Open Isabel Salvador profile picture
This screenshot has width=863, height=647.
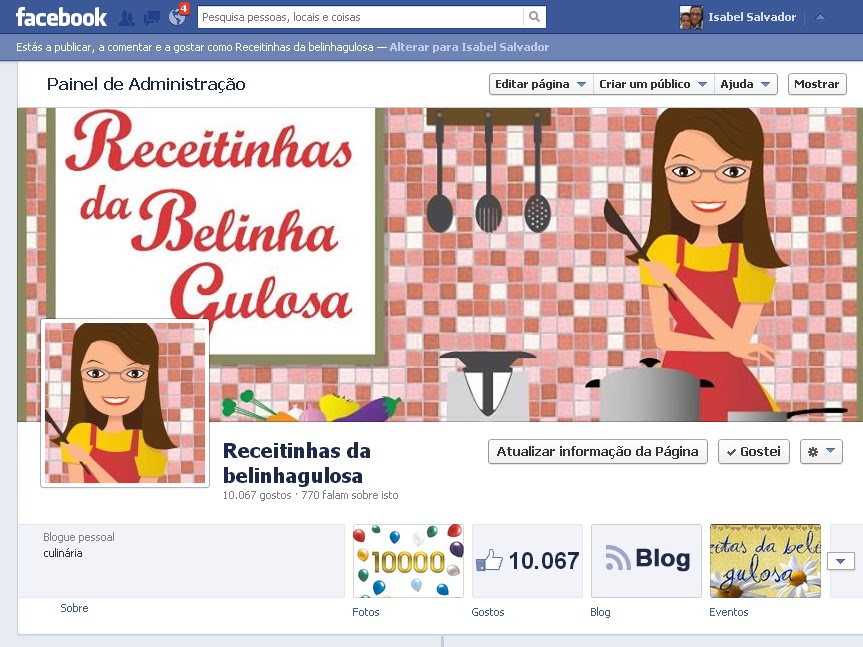click(x=691, y=17)
